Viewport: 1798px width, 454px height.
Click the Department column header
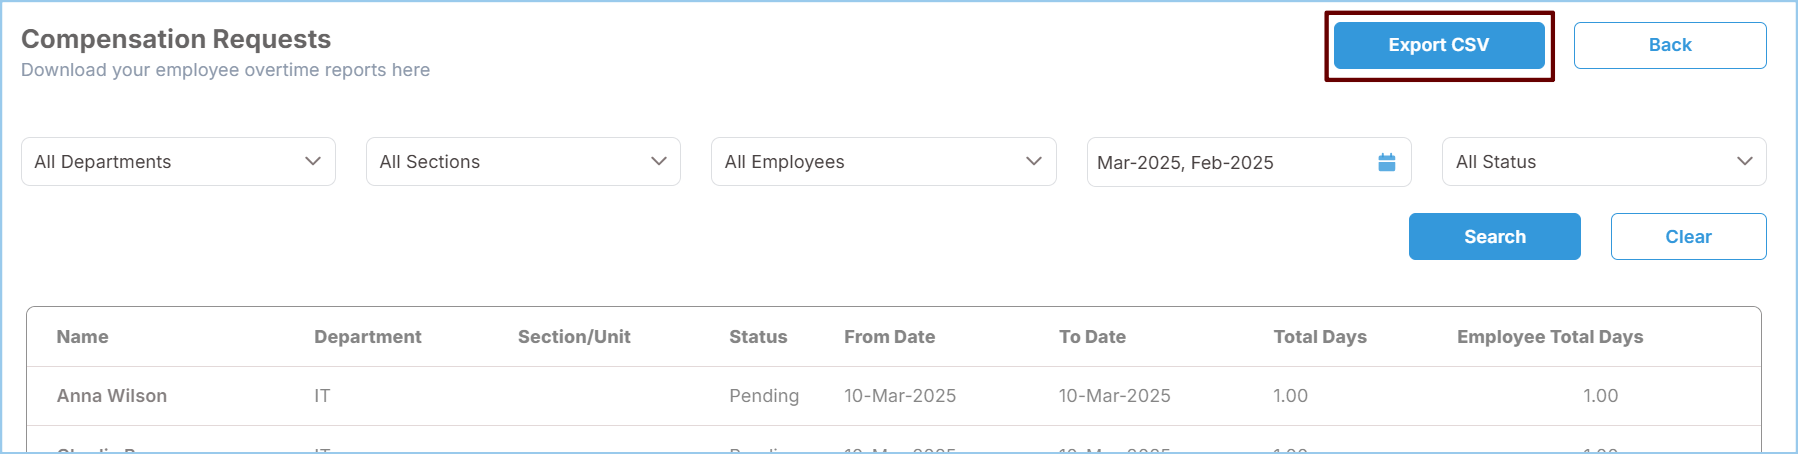[367, 337]
